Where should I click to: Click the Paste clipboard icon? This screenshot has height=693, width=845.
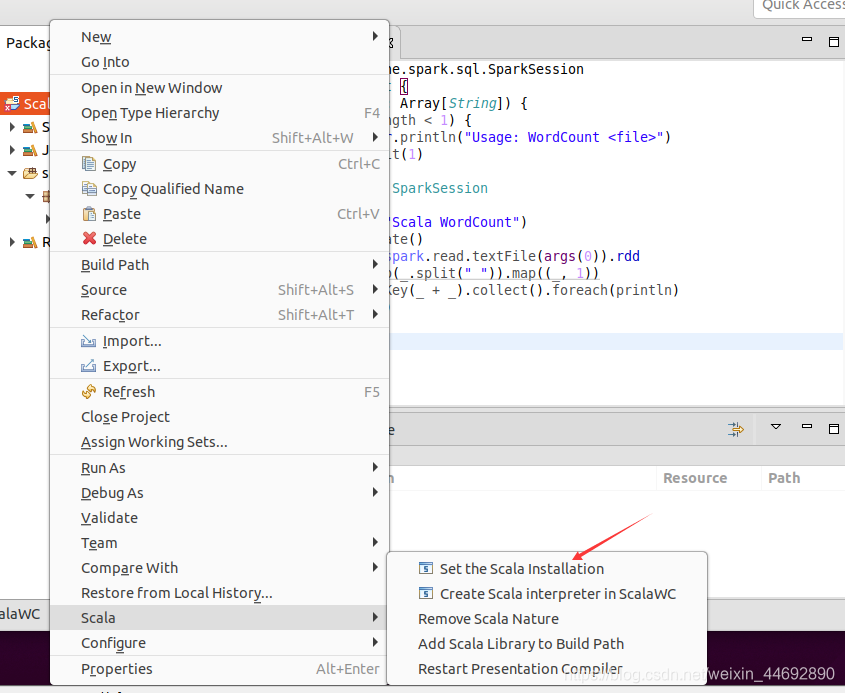pyautogui.click(x=89, y=214)
